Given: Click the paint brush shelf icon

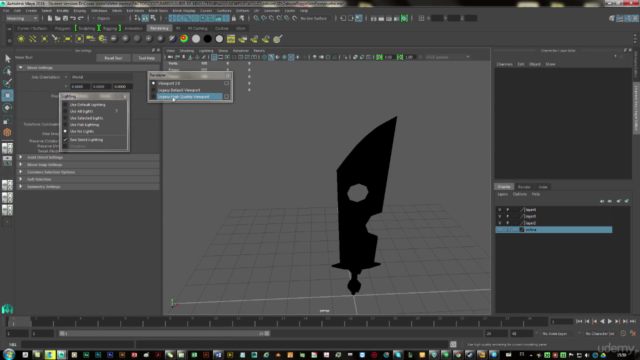Looking at the screenshot, I should 277,39.
